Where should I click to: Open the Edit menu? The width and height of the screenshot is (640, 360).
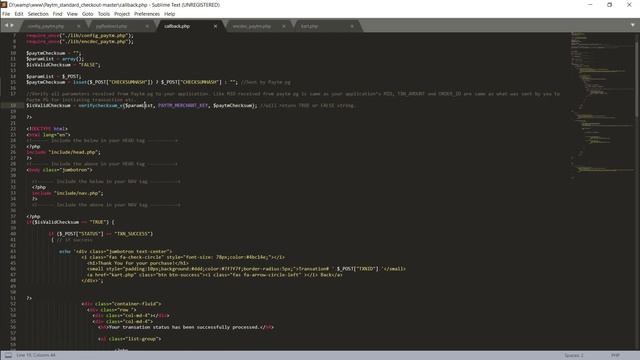click(19, 14)
